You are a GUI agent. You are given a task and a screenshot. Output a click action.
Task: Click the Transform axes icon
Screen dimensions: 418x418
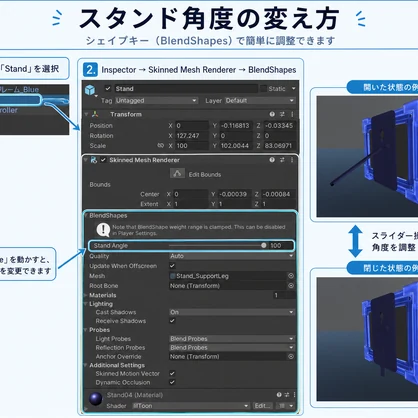point(95,114)
